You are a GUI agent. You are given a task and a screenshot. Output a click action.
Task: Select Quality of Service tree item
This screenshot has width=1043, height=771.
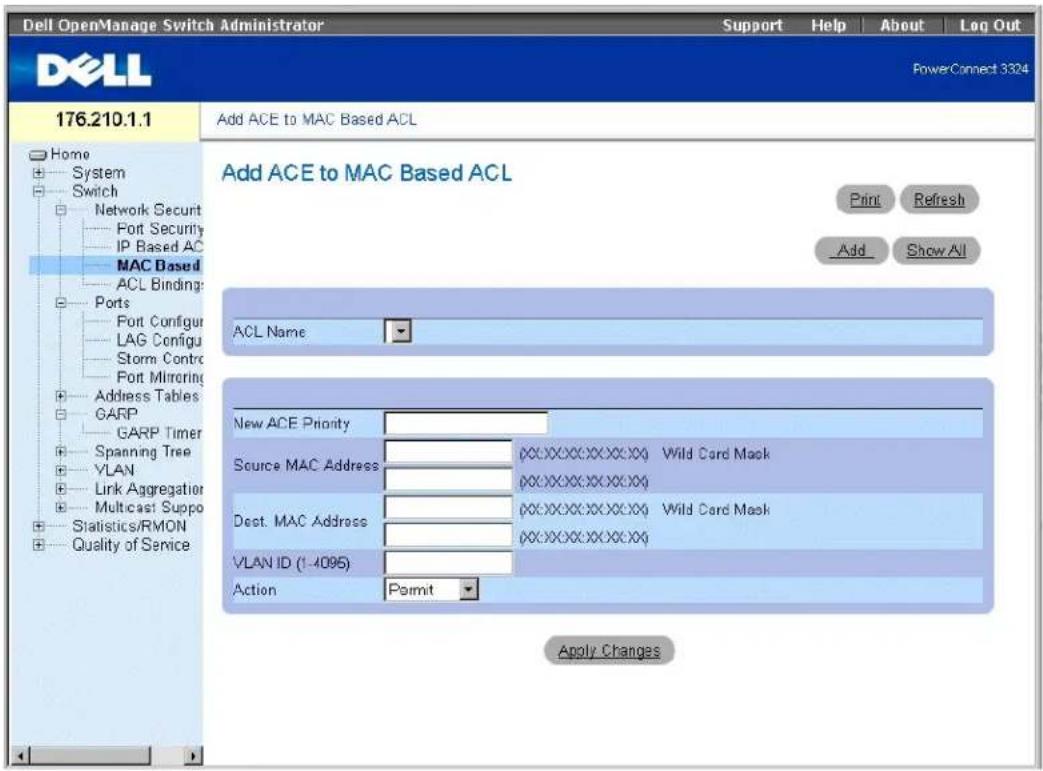point(131,545)
